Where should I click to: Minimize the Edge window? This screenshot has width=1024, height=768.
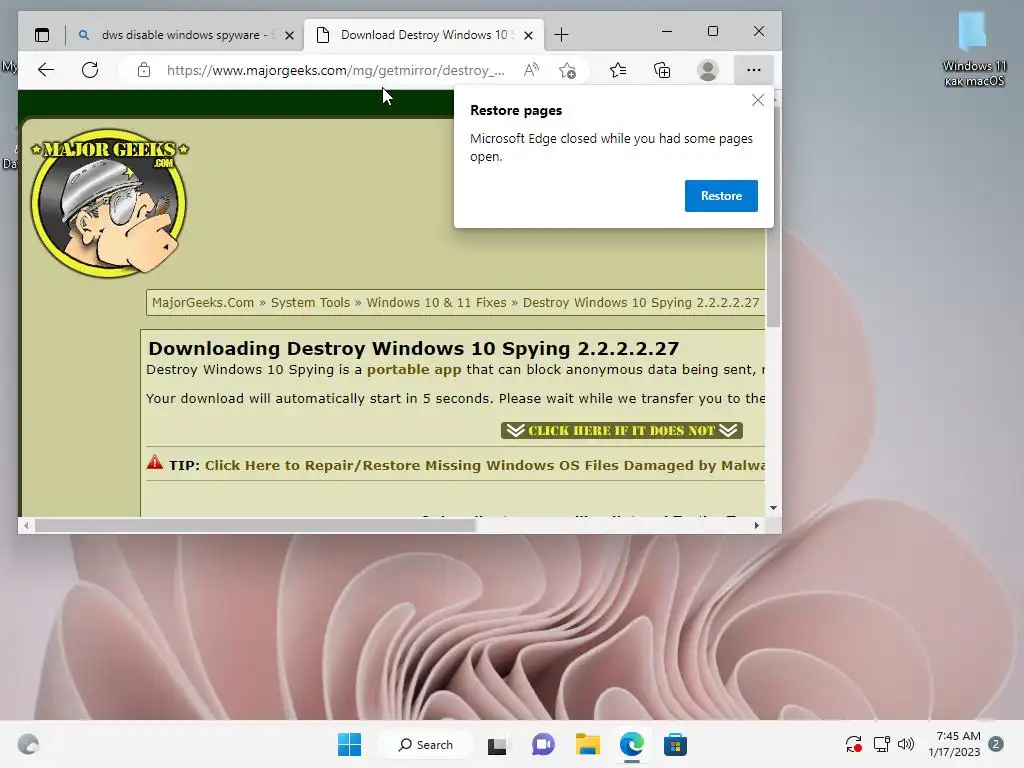pos(667,31)
